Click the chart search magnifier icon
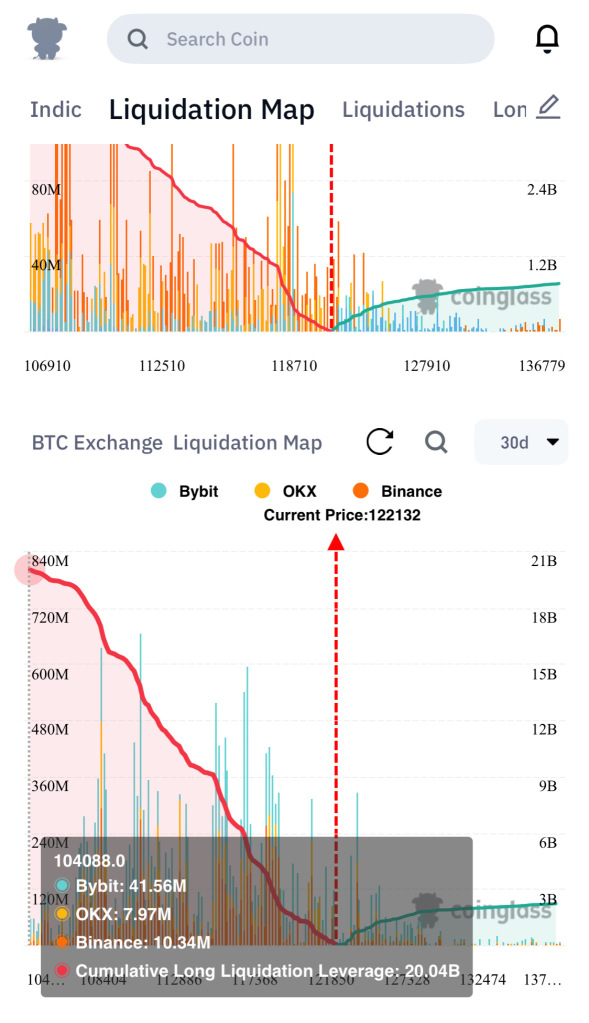The width and height of the screenshot is (589, 1023). [436, 442]
